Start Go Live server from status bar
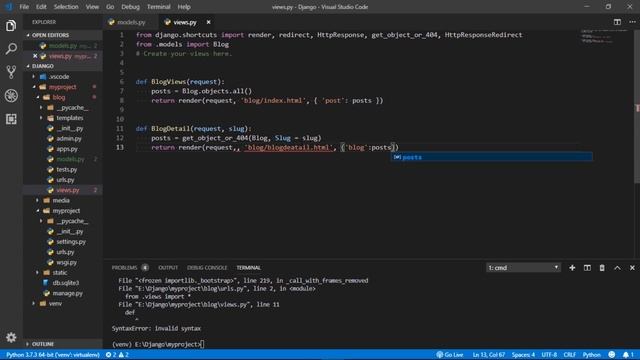The height and width of the screenshot is (360, 640). [x=449, y=355]
